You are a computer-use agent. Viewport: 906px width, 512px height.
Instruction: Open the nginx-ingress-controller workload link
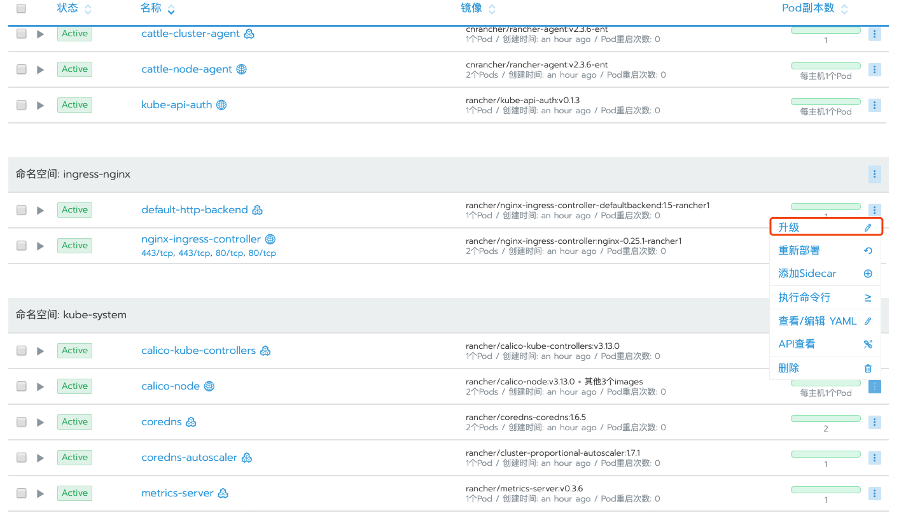click(201, 239)
